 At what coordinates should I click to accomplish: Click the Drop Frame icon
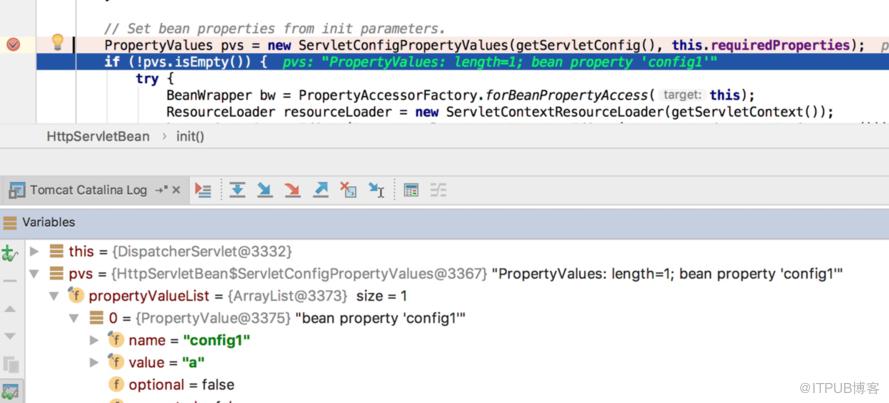click(348, 190)
